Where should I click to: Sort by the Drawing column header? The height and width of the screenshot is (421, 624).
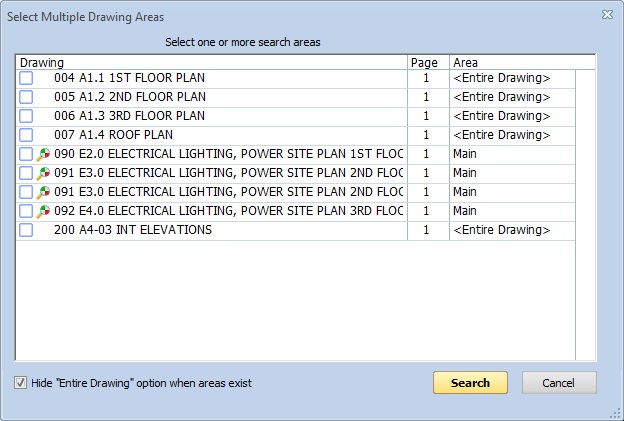tap(212, 62)
